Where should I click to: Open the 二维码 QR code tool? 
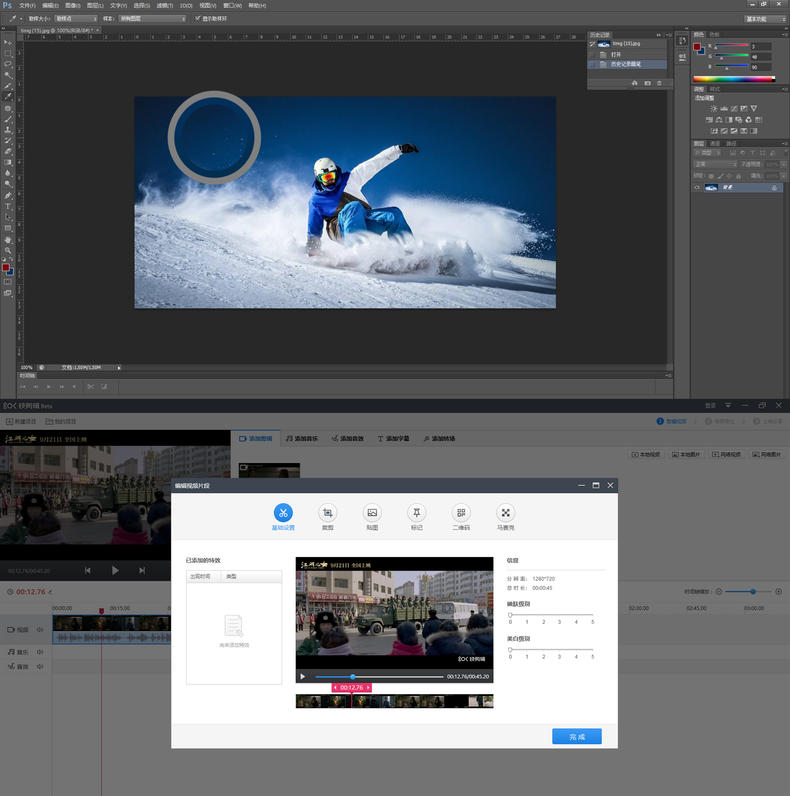[461, 512]
